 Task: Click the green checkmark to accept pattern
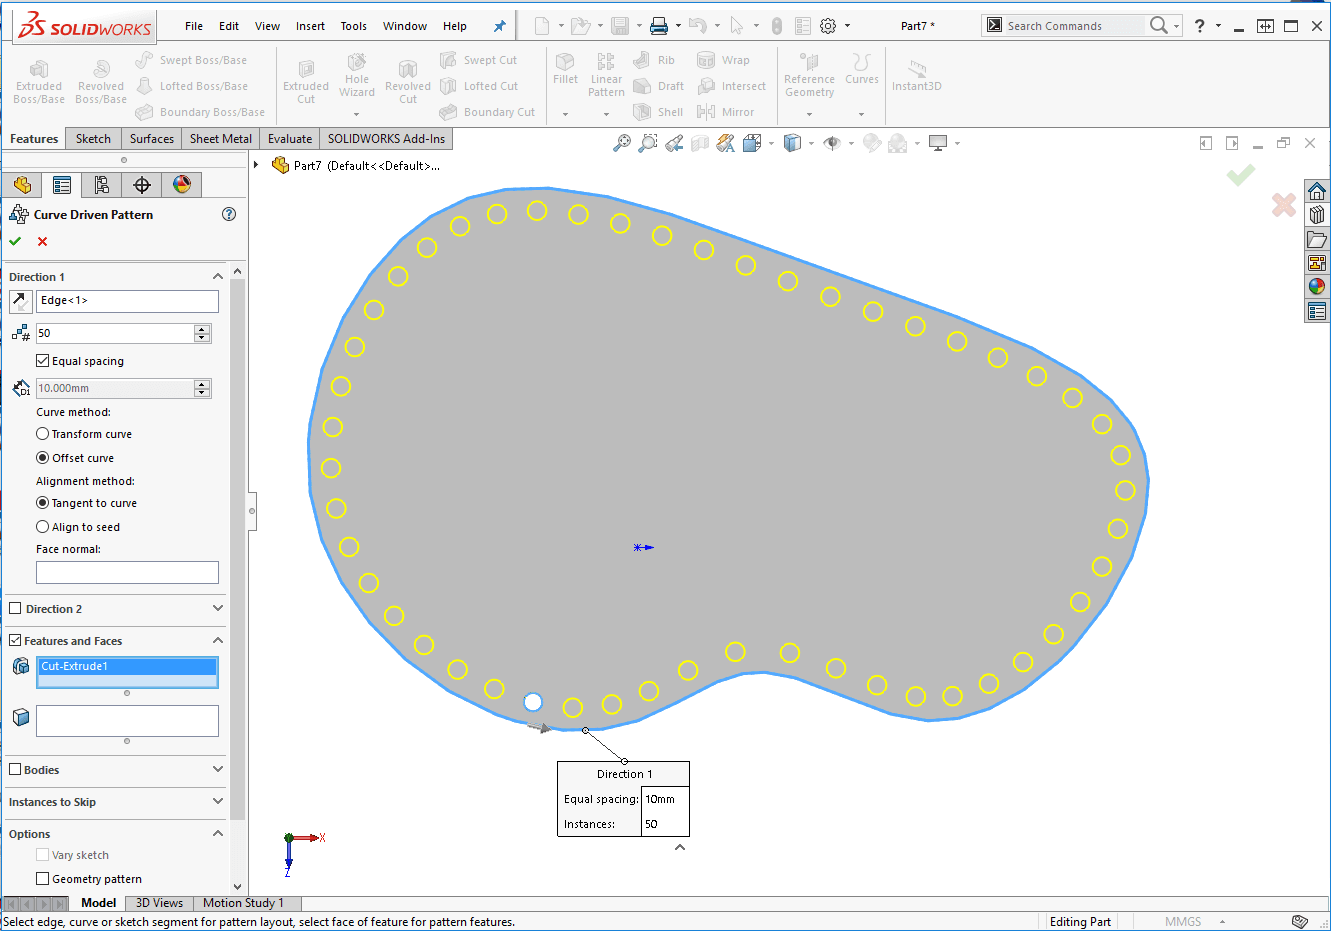coord(15,241)
